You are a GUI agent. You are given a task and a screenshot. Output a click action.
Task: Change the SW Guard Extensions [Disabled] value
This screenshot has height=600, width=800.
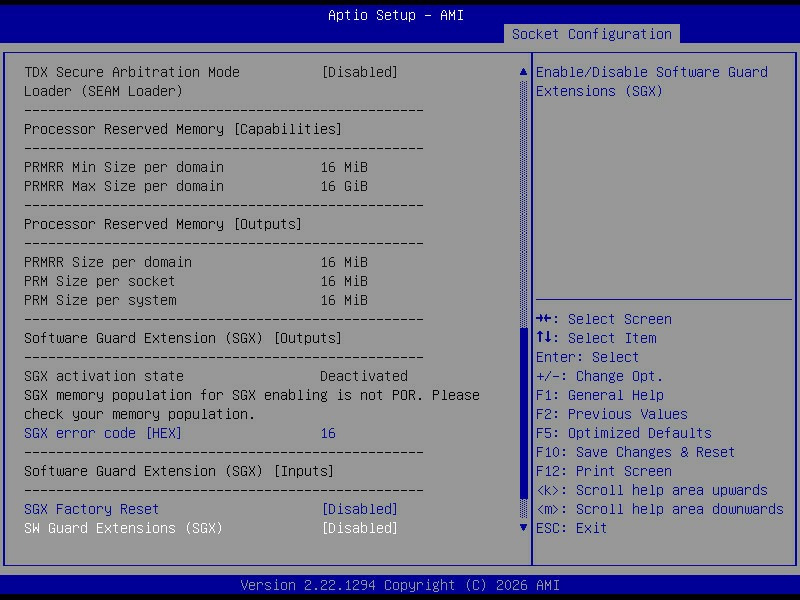pos(359,528)
